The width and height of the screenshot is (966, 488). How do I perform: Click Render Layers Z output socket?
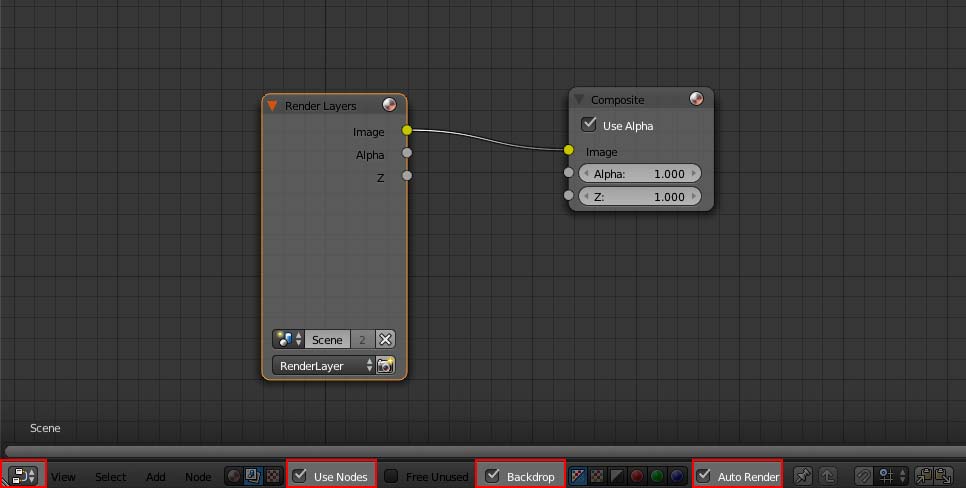[x=407, y=176]
